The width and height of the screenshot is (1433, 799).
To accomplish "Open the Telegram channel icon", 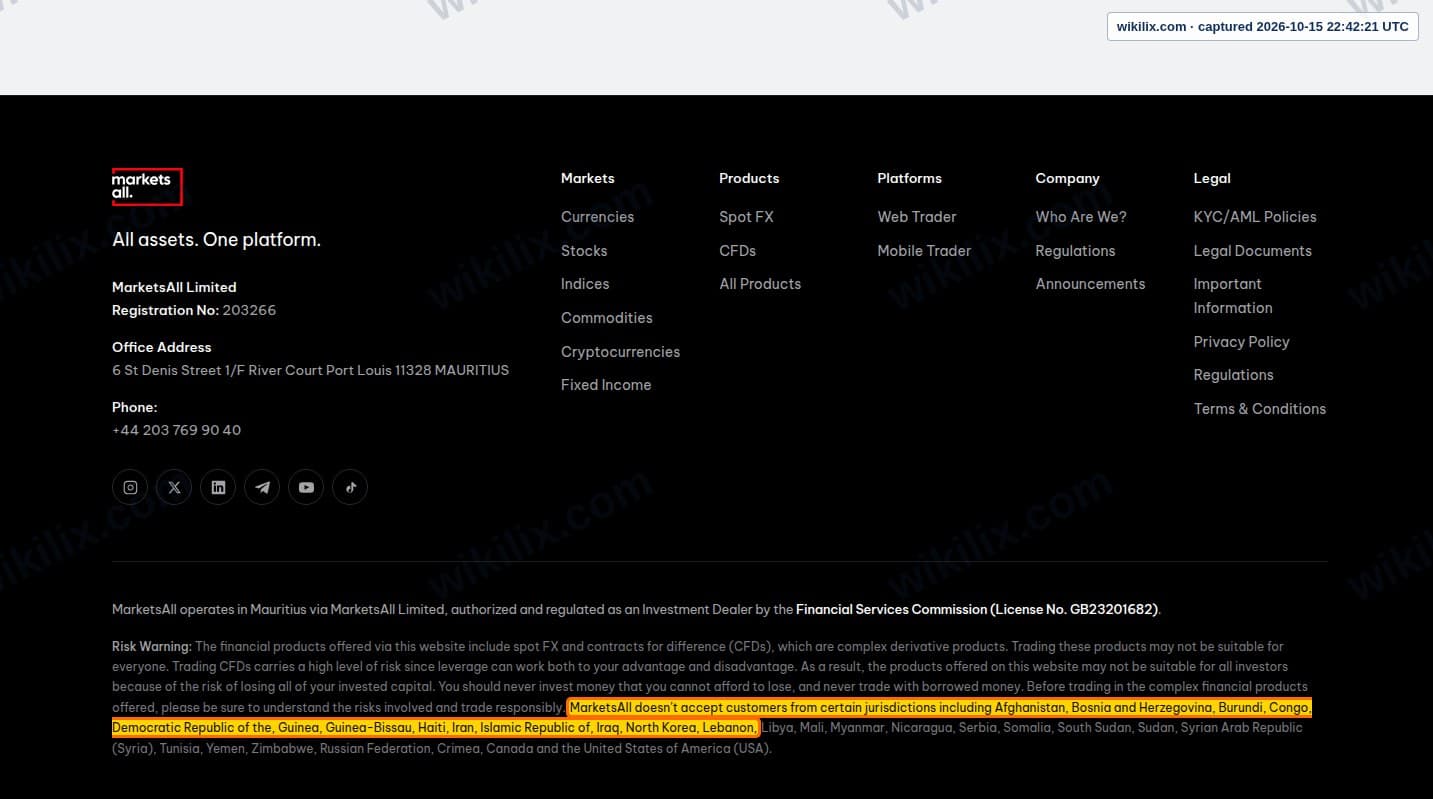I will coord(262,487).
